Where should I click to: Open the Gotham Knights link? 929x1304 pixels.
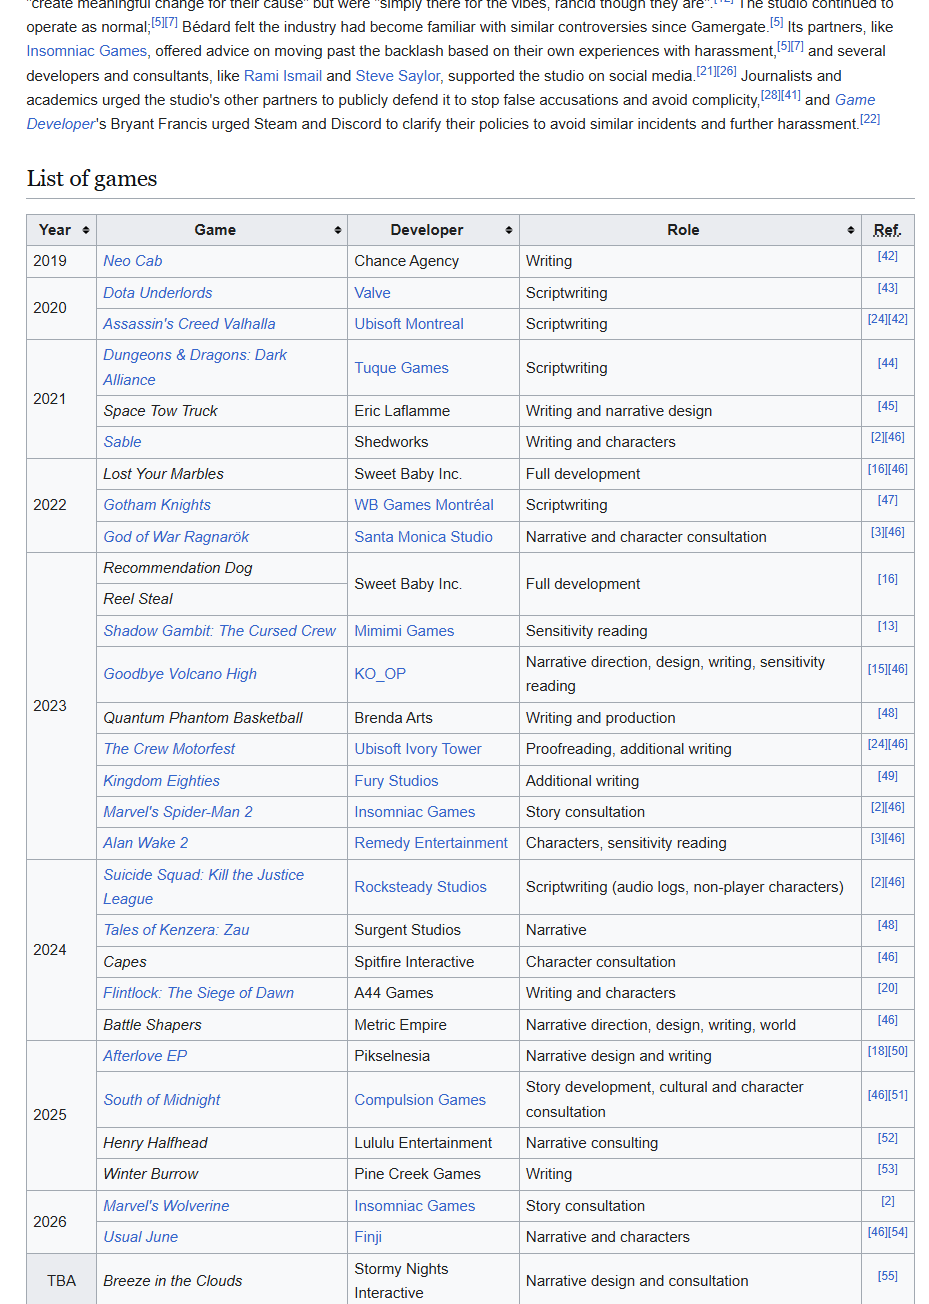(157, 505)
